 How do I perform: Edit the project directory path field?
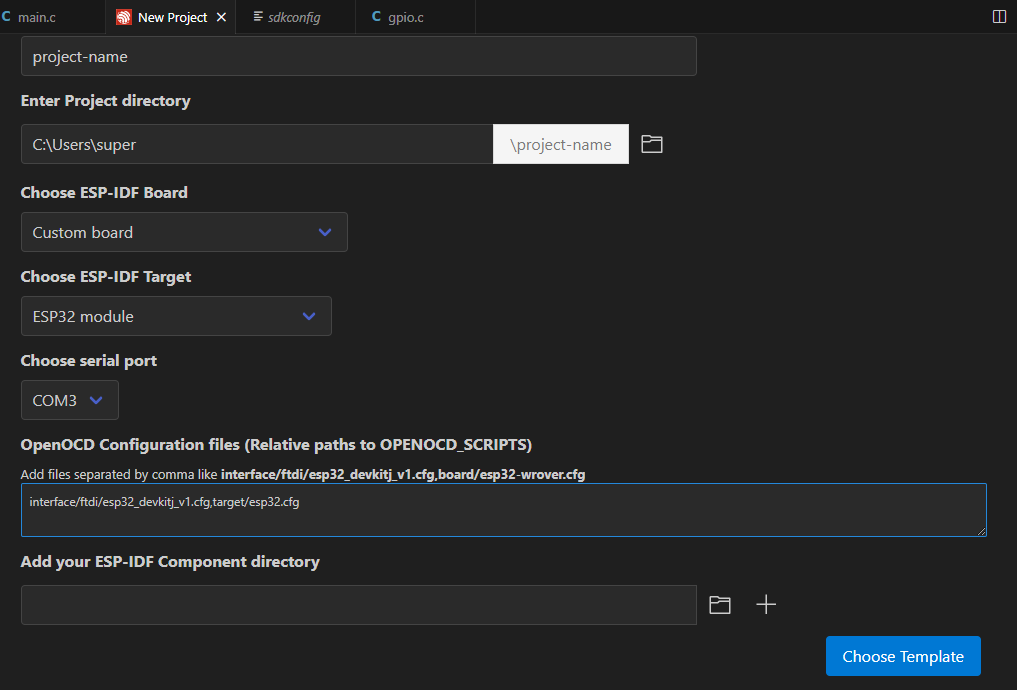tap(257, 144)
